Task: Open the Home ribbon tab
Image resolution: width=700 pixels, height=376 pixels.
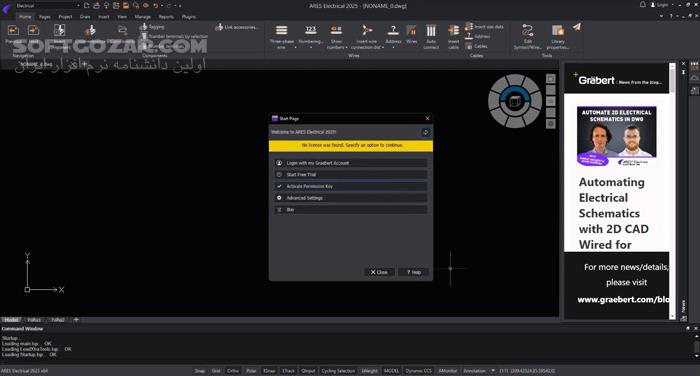Action: (x=25, y=17)
